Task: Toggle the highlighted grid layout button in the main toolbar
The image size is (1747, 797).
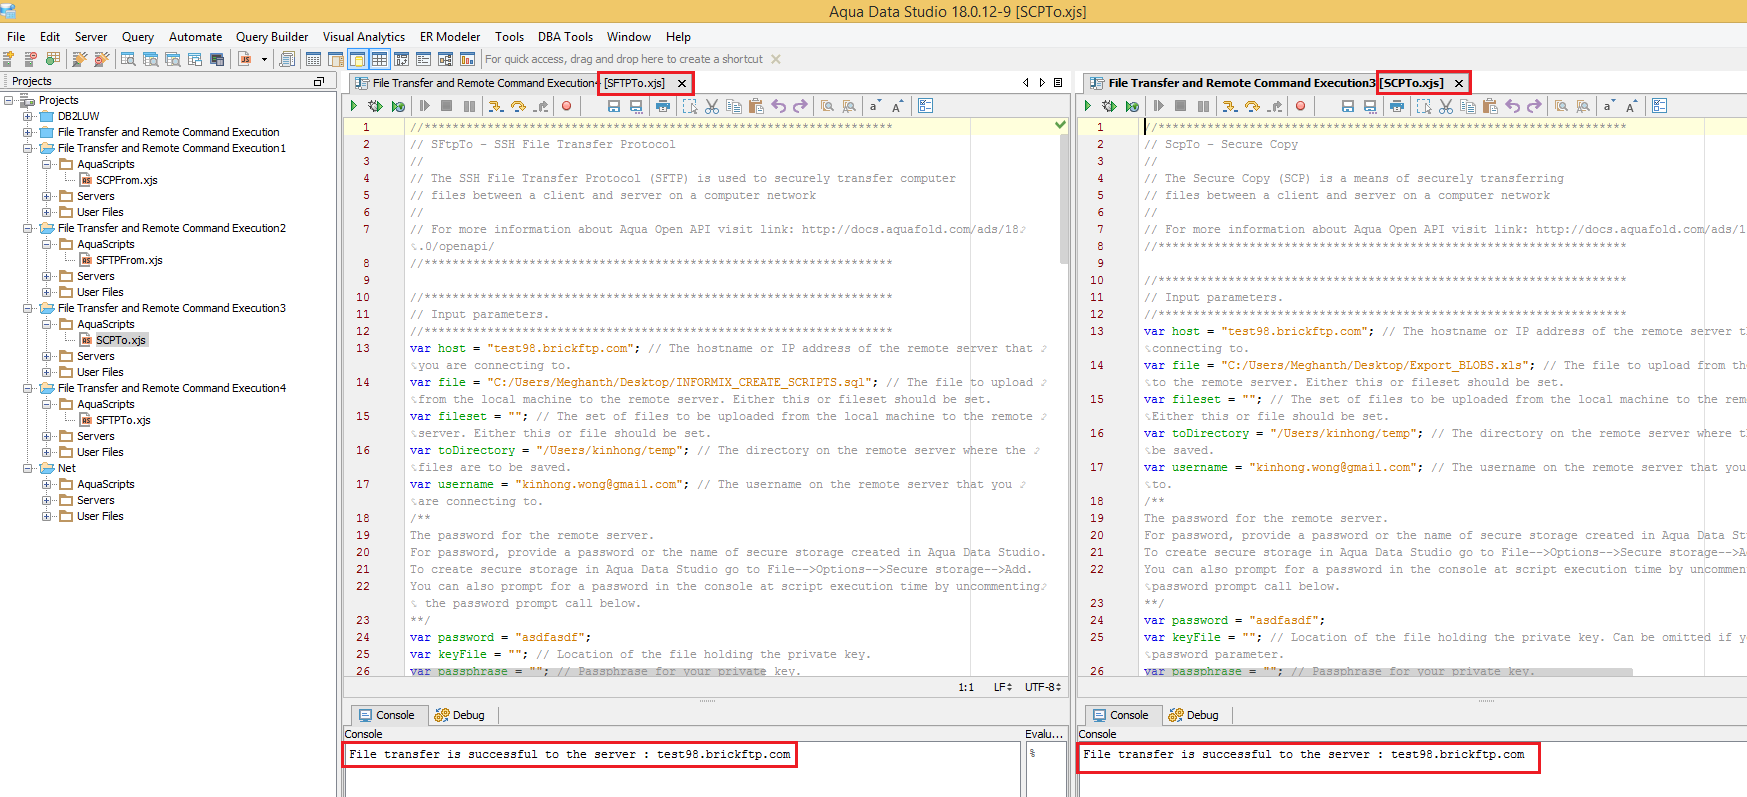Action: coord(379,60)
